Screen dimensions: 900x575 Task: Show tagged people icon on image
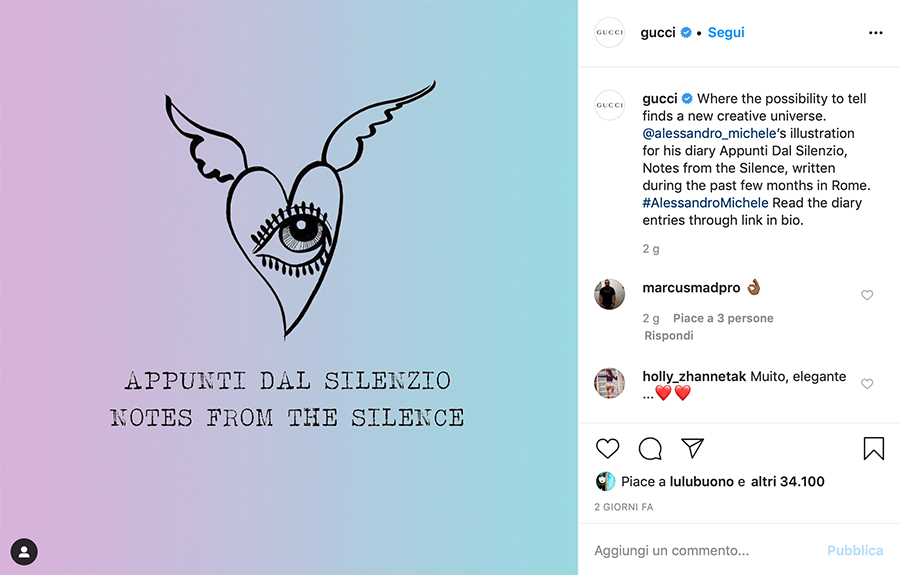pyautogui.click(x=24, y=551)
